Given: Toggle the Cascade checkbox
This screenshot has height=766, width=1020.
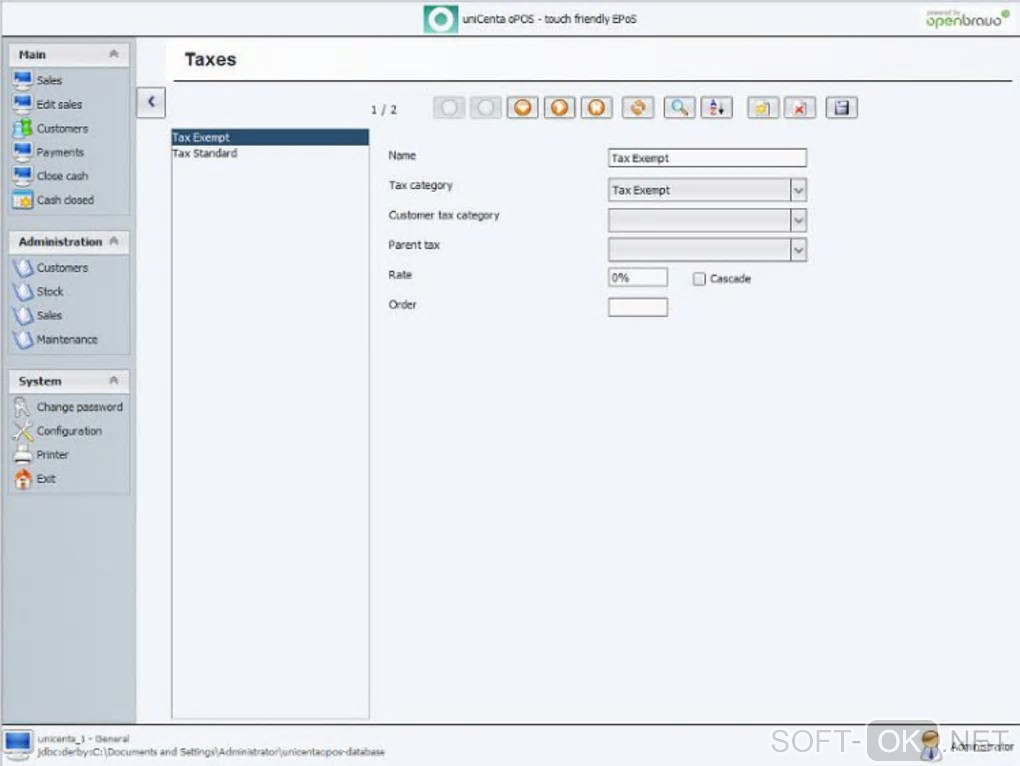Looking at the screenshot, I should (699, 279).
